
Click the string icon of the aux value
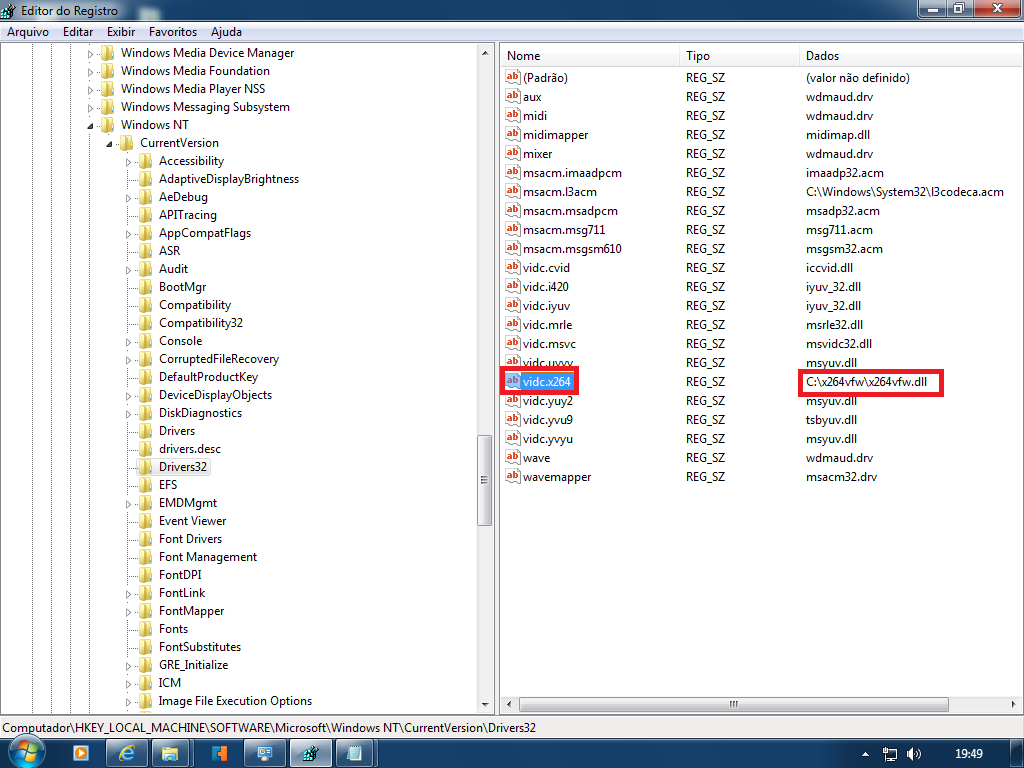(513, 96)
